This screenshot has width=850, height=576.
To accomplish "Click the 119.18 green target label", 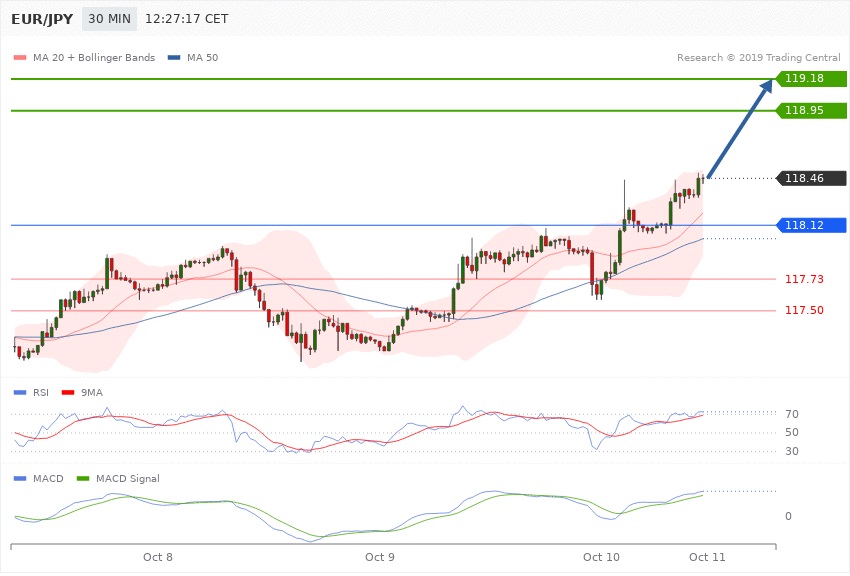I will click(805, 78).
